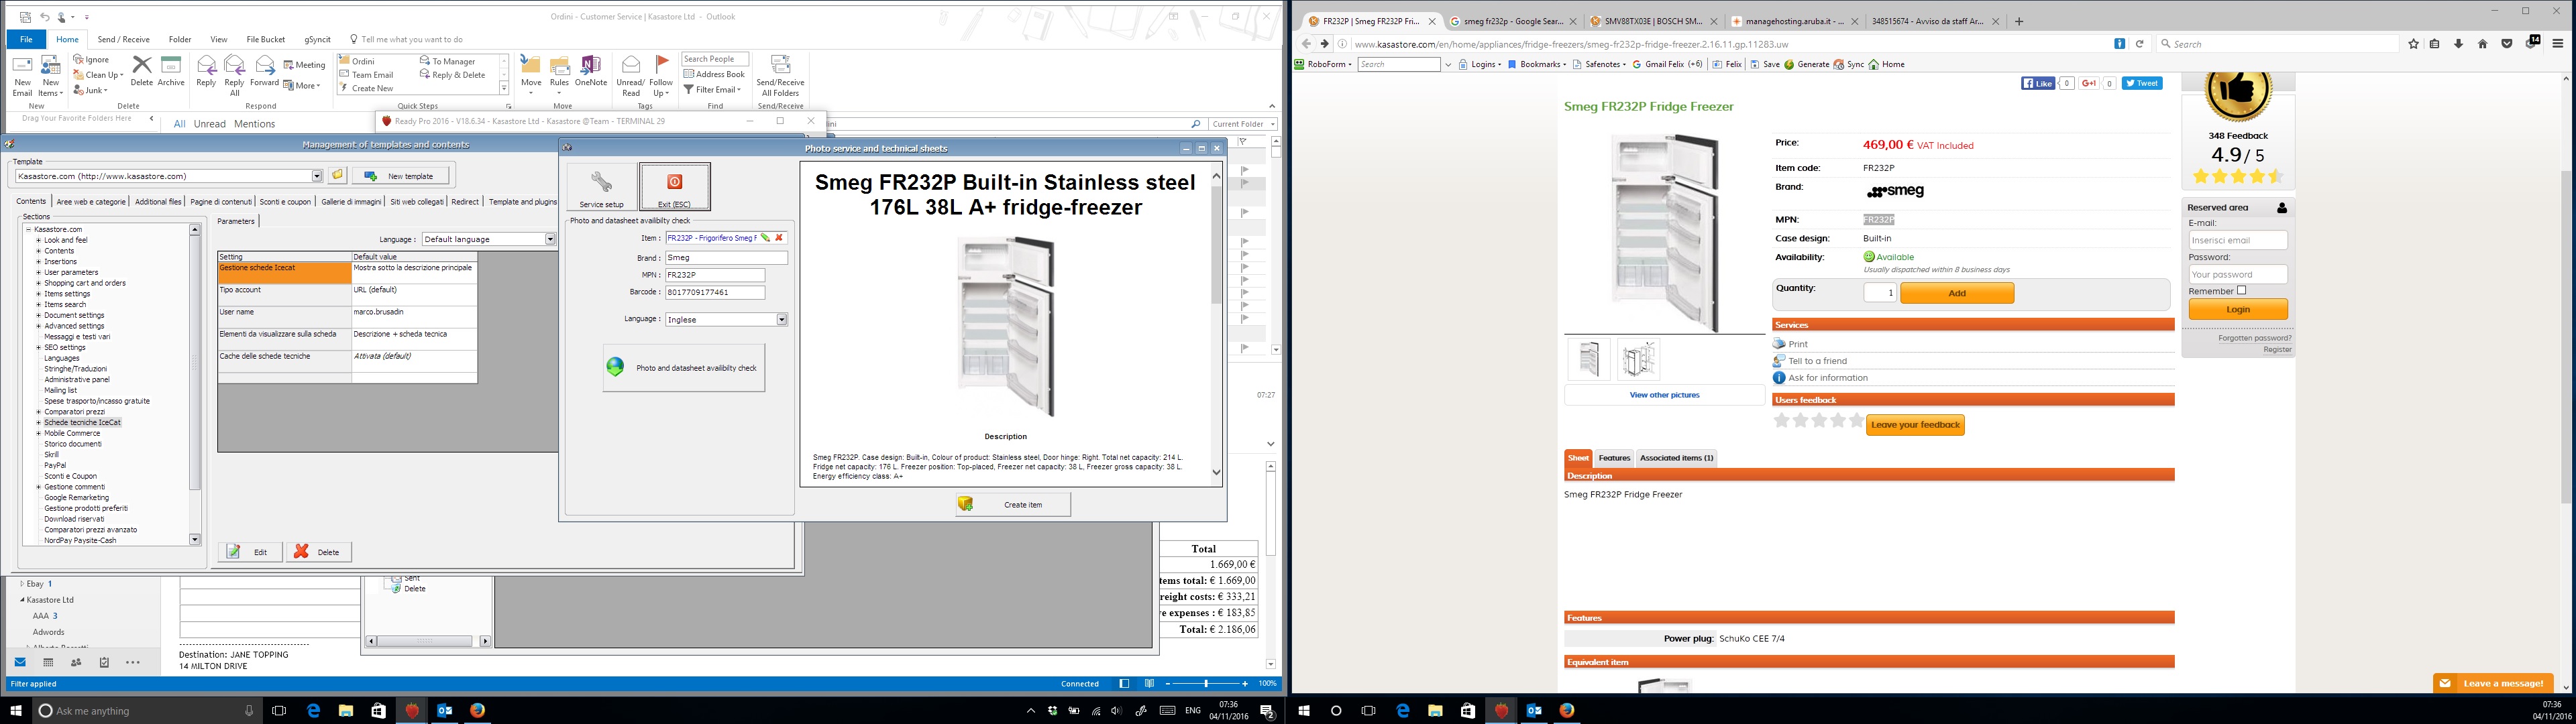The height and width of the screenshot is (724, 2576).
Task: Select the second product thumbnail image
Action: tap(1638, 359)
